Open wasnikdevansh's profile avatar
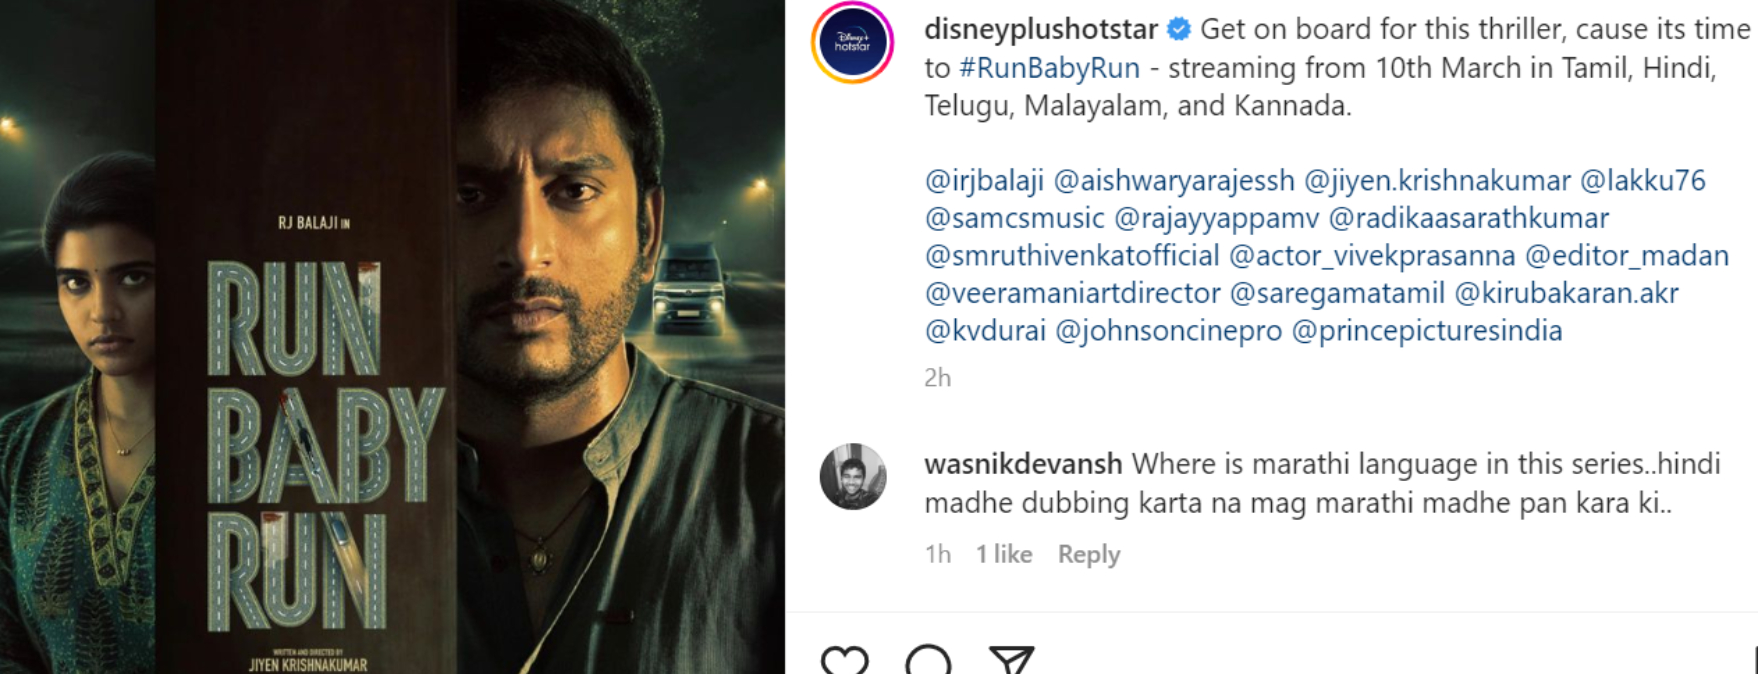This screenshot has width=1758, height=674. (x=853, y=477)
